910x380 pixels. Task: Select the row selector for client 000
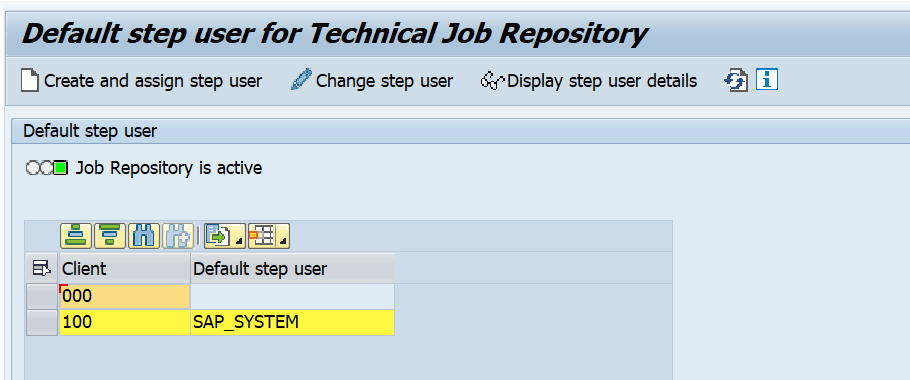pos(42,296)
